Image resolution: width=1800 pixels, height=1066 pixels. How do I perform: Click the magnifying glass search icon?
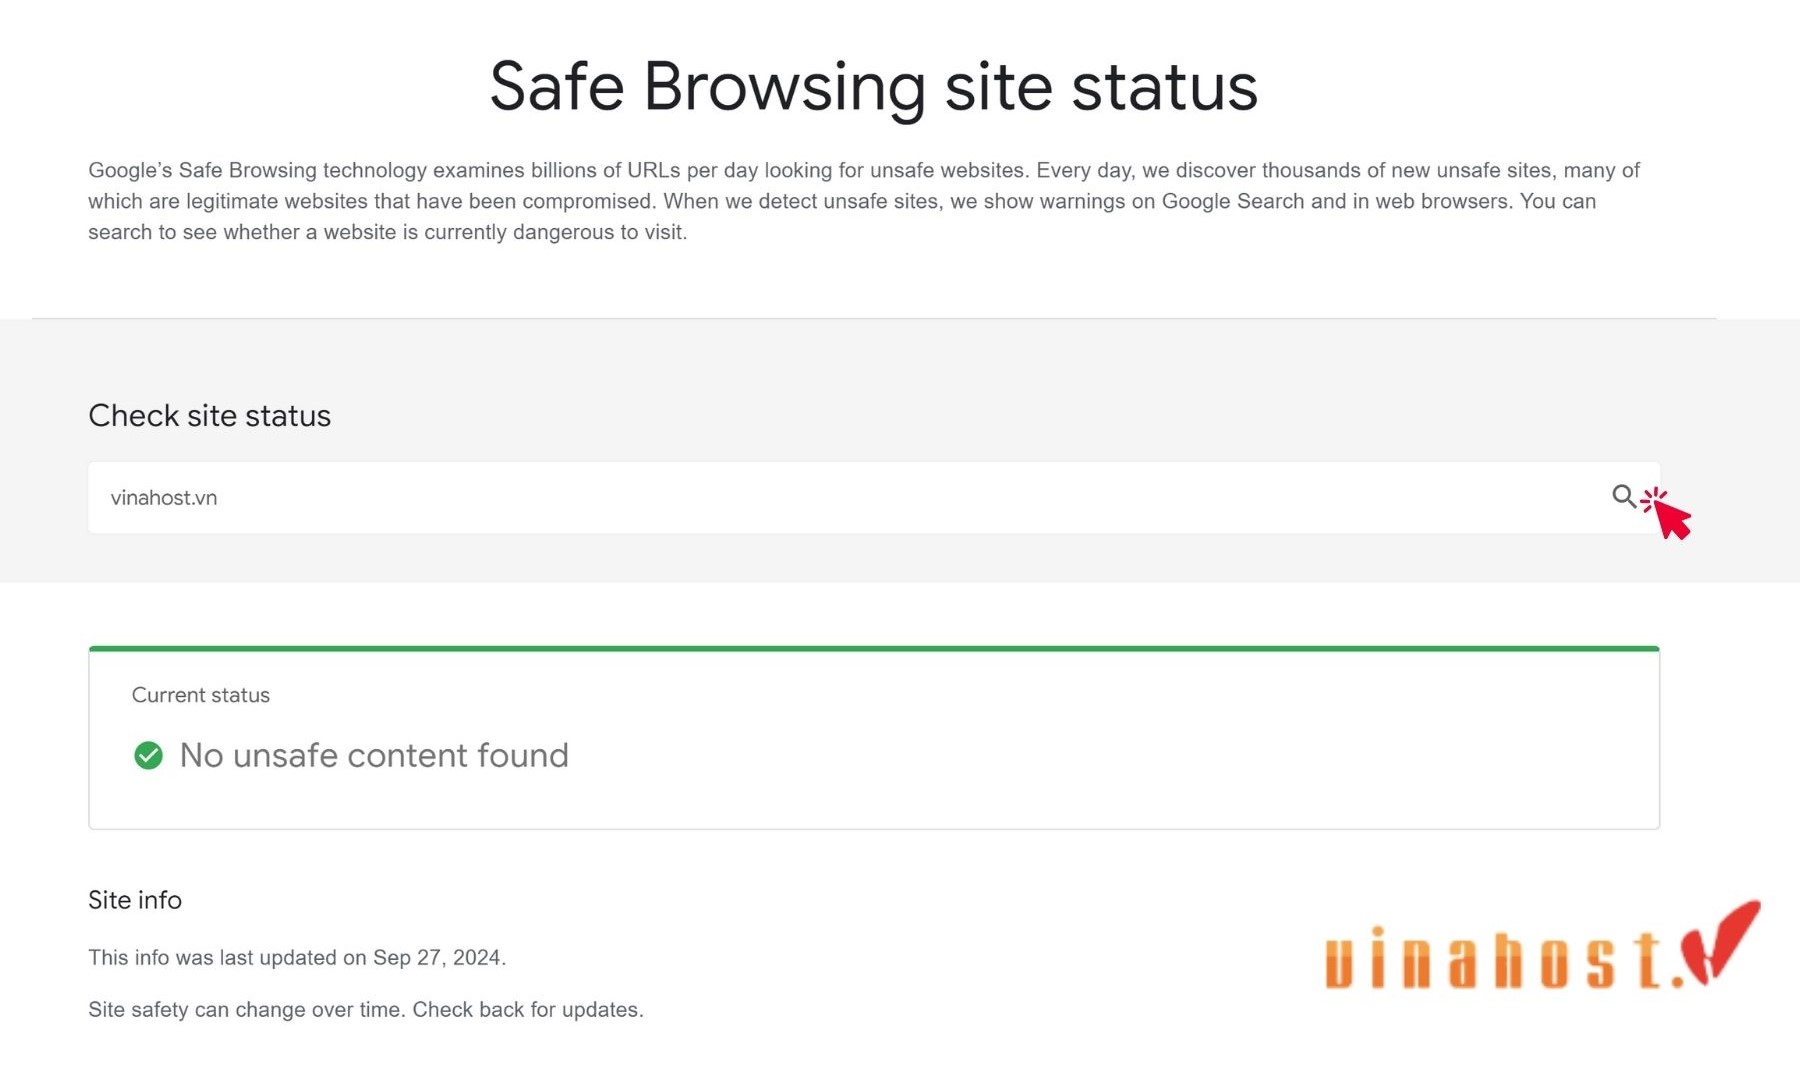coord(1623,496)
